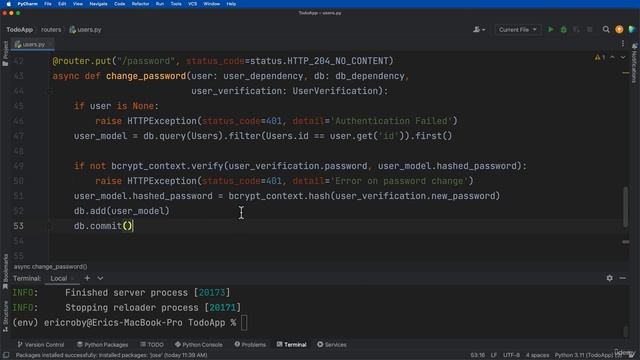
Task: Open the JetBrains Toolbox icon at toolbar end
Action: click(632, 29)
